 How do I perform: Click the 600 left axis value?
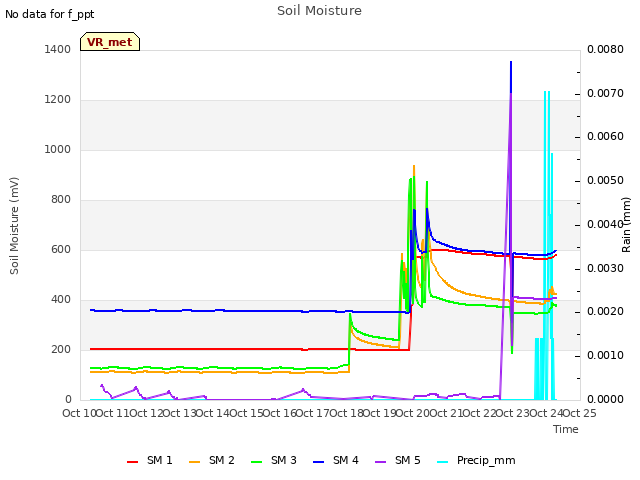click(x=61, y=249)
